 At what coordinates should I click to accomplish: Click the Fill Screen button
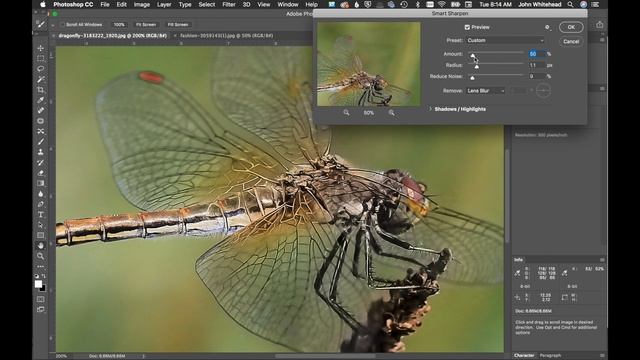178,24
